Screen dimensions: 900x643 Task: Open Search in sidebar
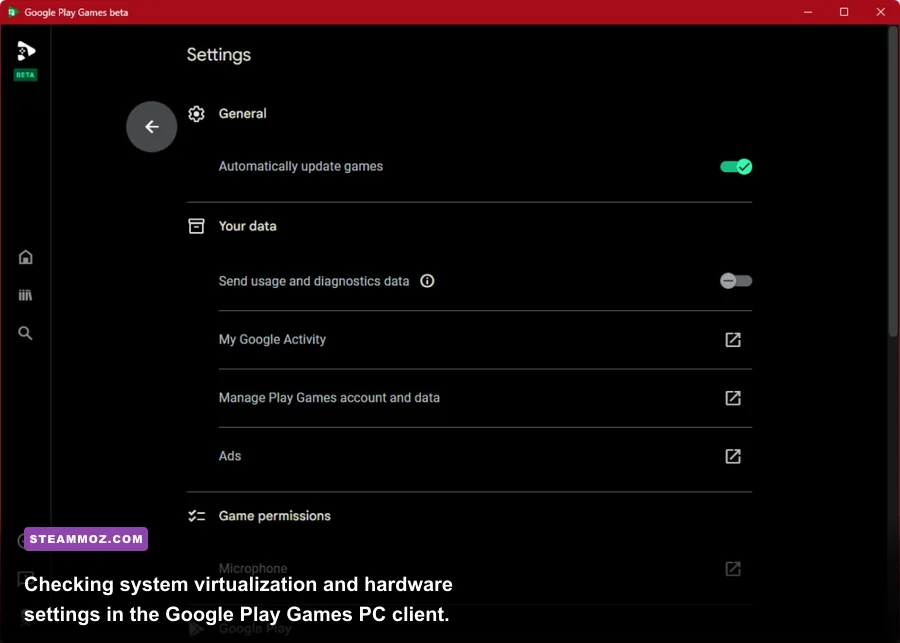[25, 333]
